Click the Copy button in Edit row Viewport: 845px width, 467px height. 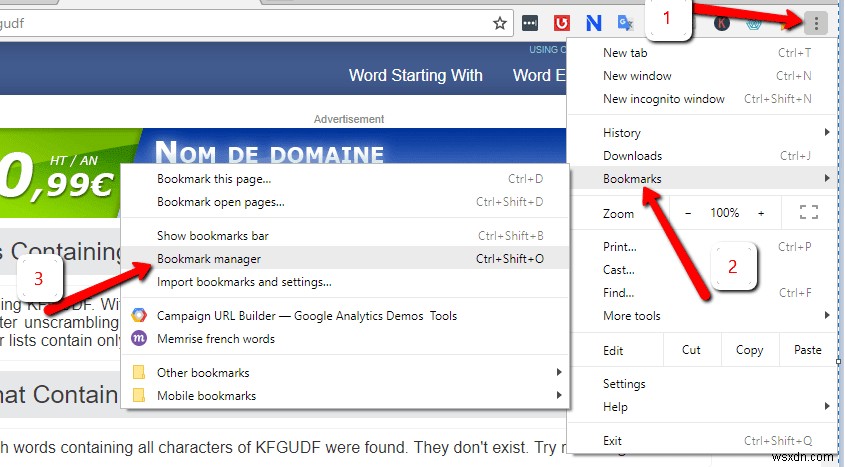click(x=750, y=350)
